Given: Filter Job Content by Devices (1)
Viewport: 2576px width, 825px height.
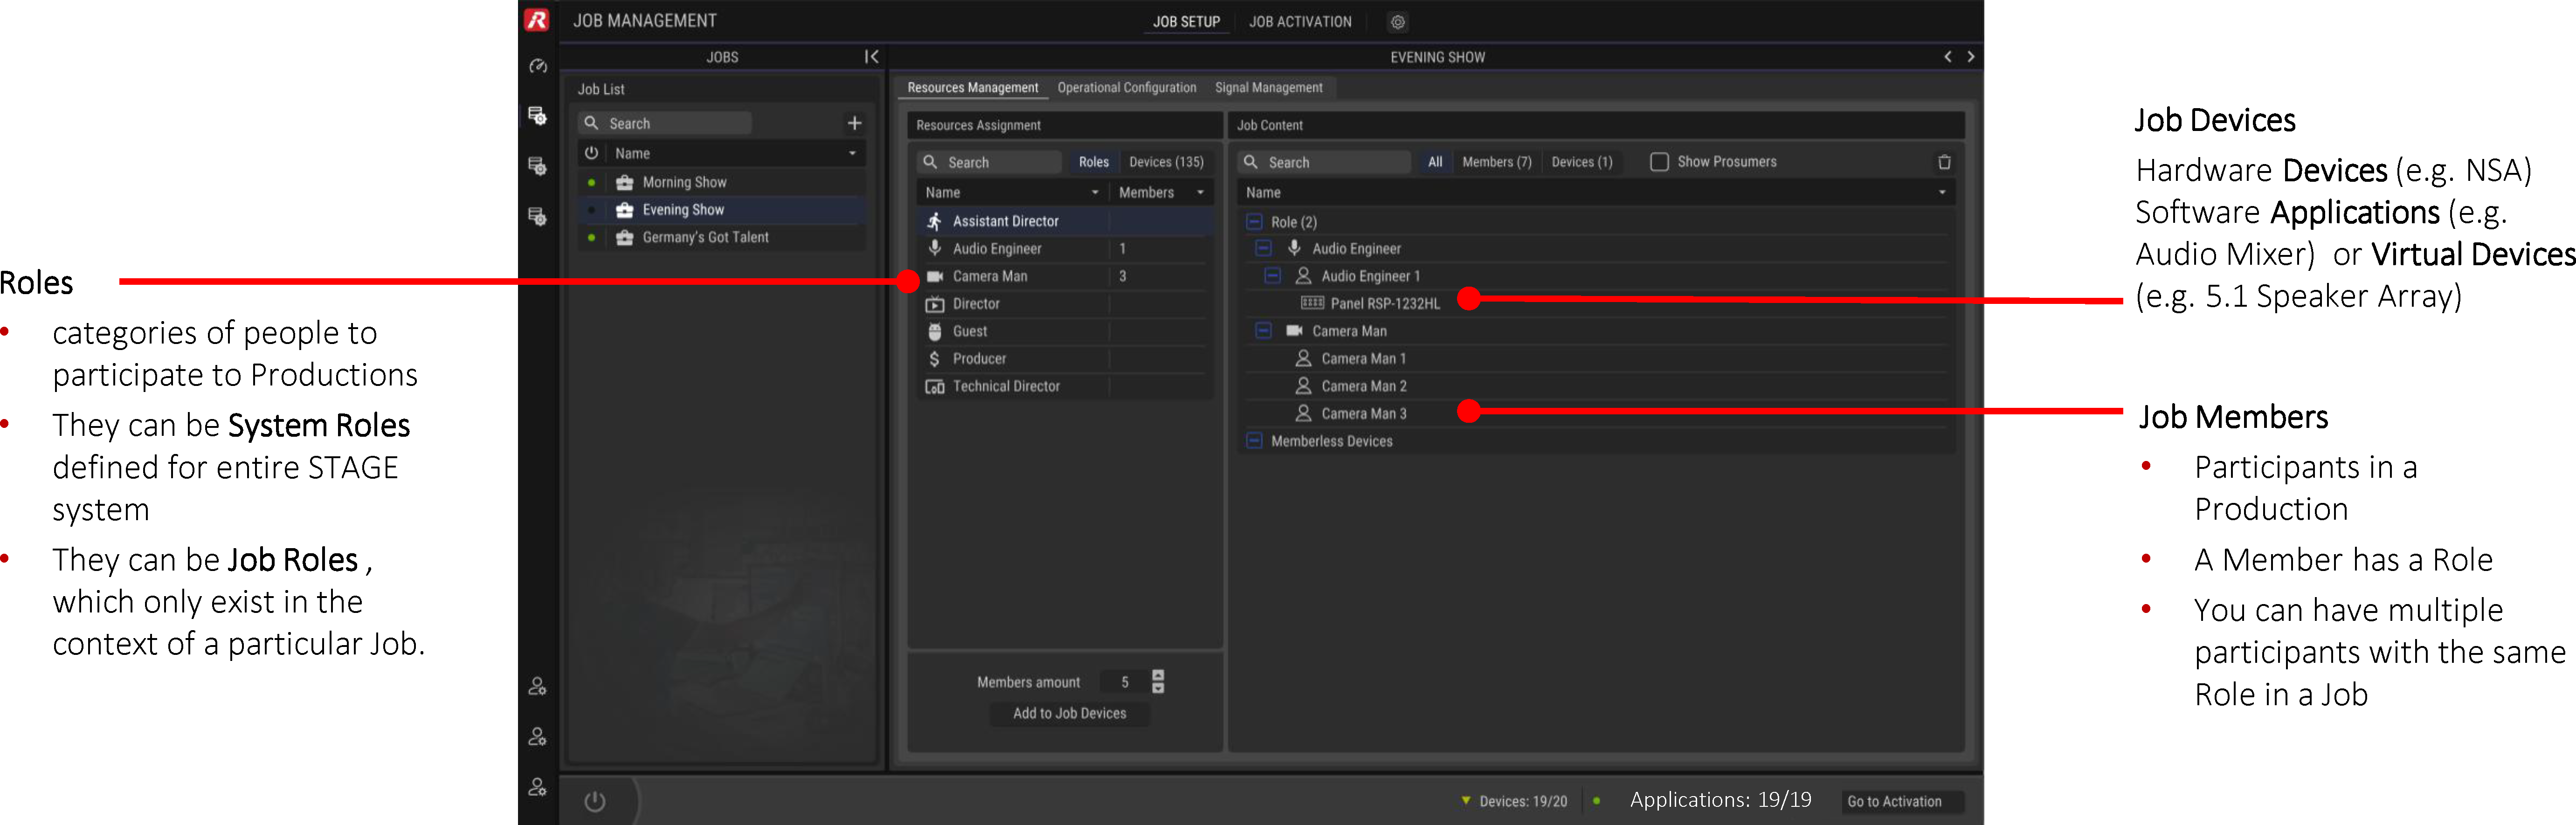Looking at the screenshot, I should pos(1582,162).
